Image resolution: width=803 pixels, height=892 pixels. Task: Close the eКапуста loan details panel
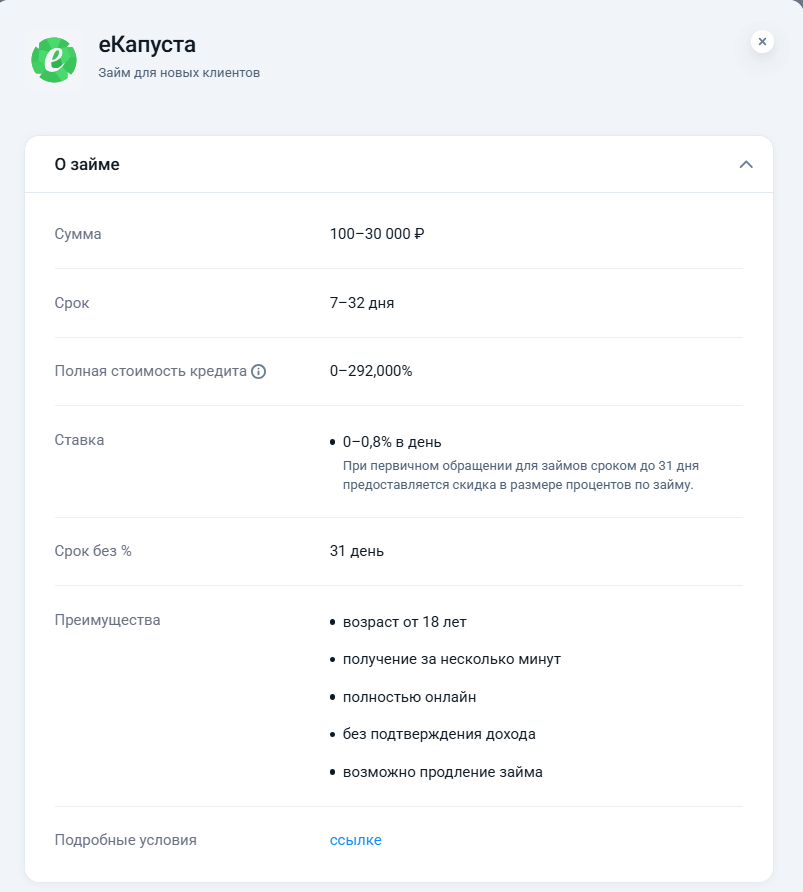pos(762,42)
